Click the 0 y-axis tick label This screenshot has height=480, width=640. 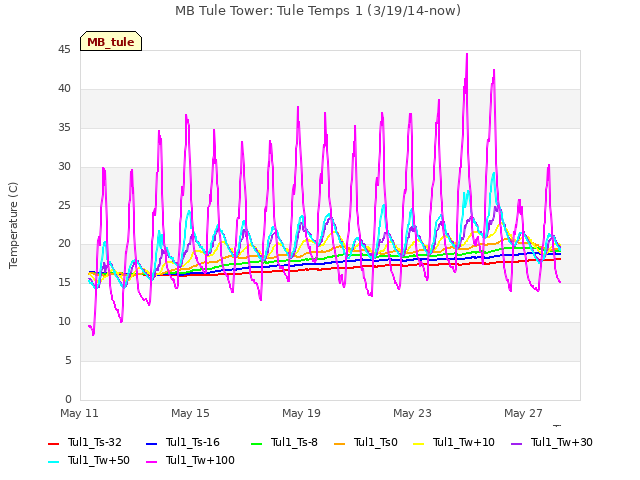pyautogui.click(x=68, y=399)
